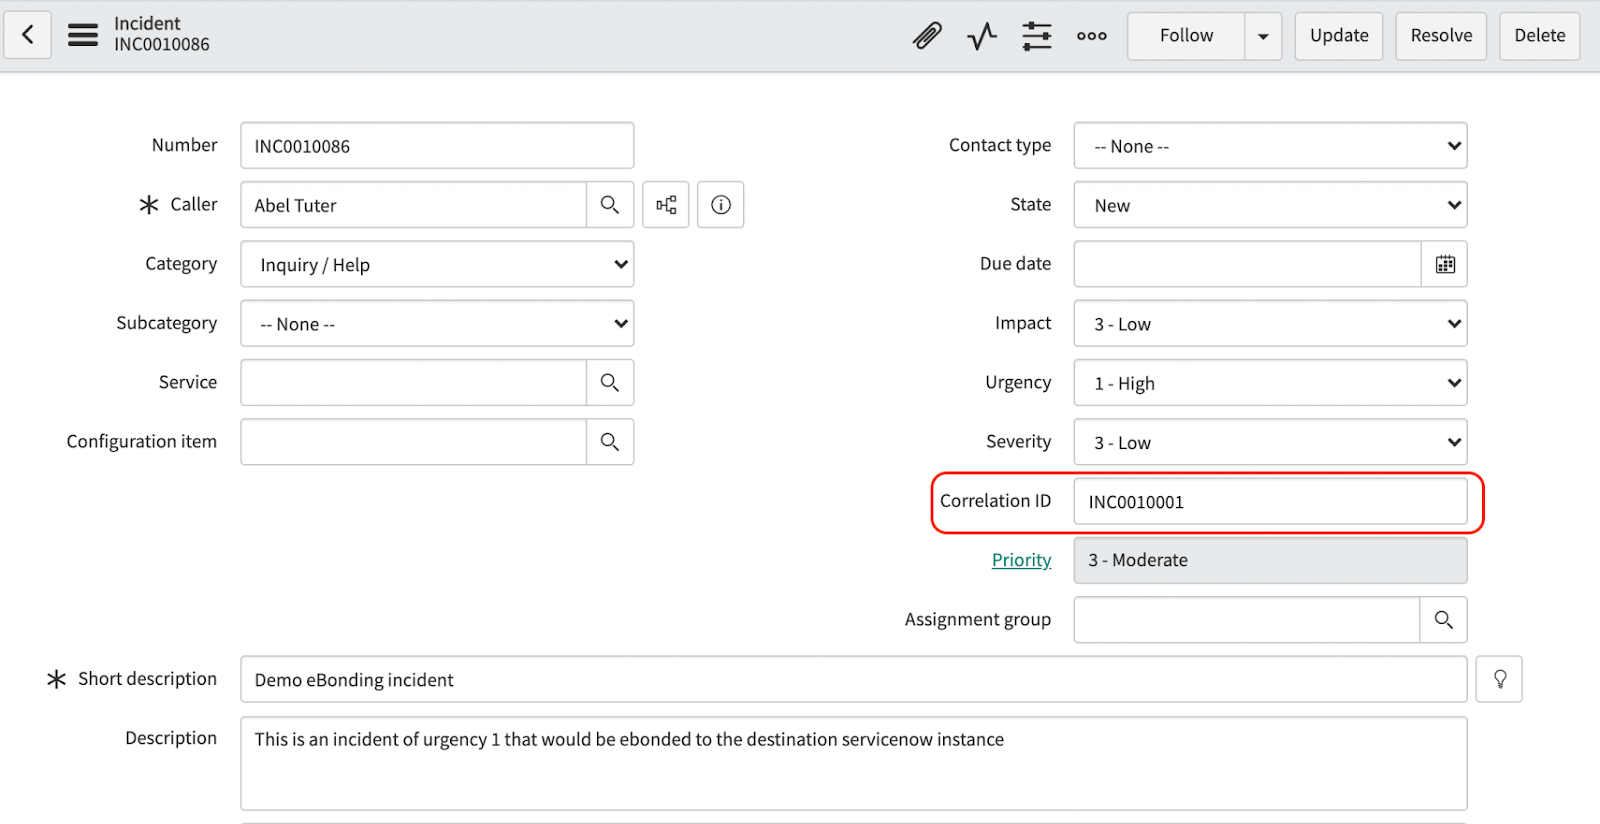Click into the Service input field
This screenshot has width=1600, height=824.
[x=414, y=382]
